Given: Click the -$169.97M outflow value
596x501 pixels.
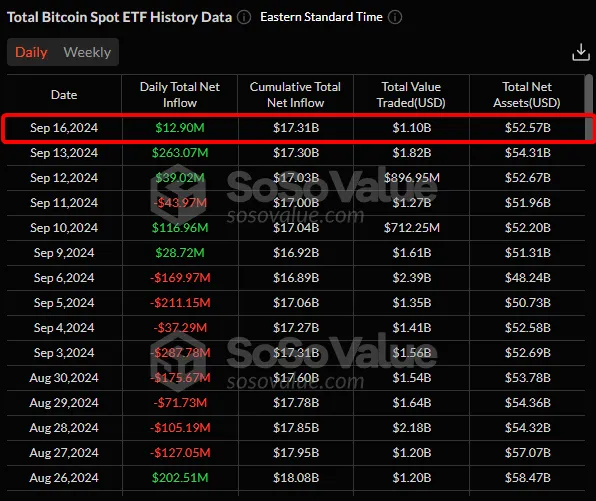Looking at the screenshot, I should click(180, 278).
